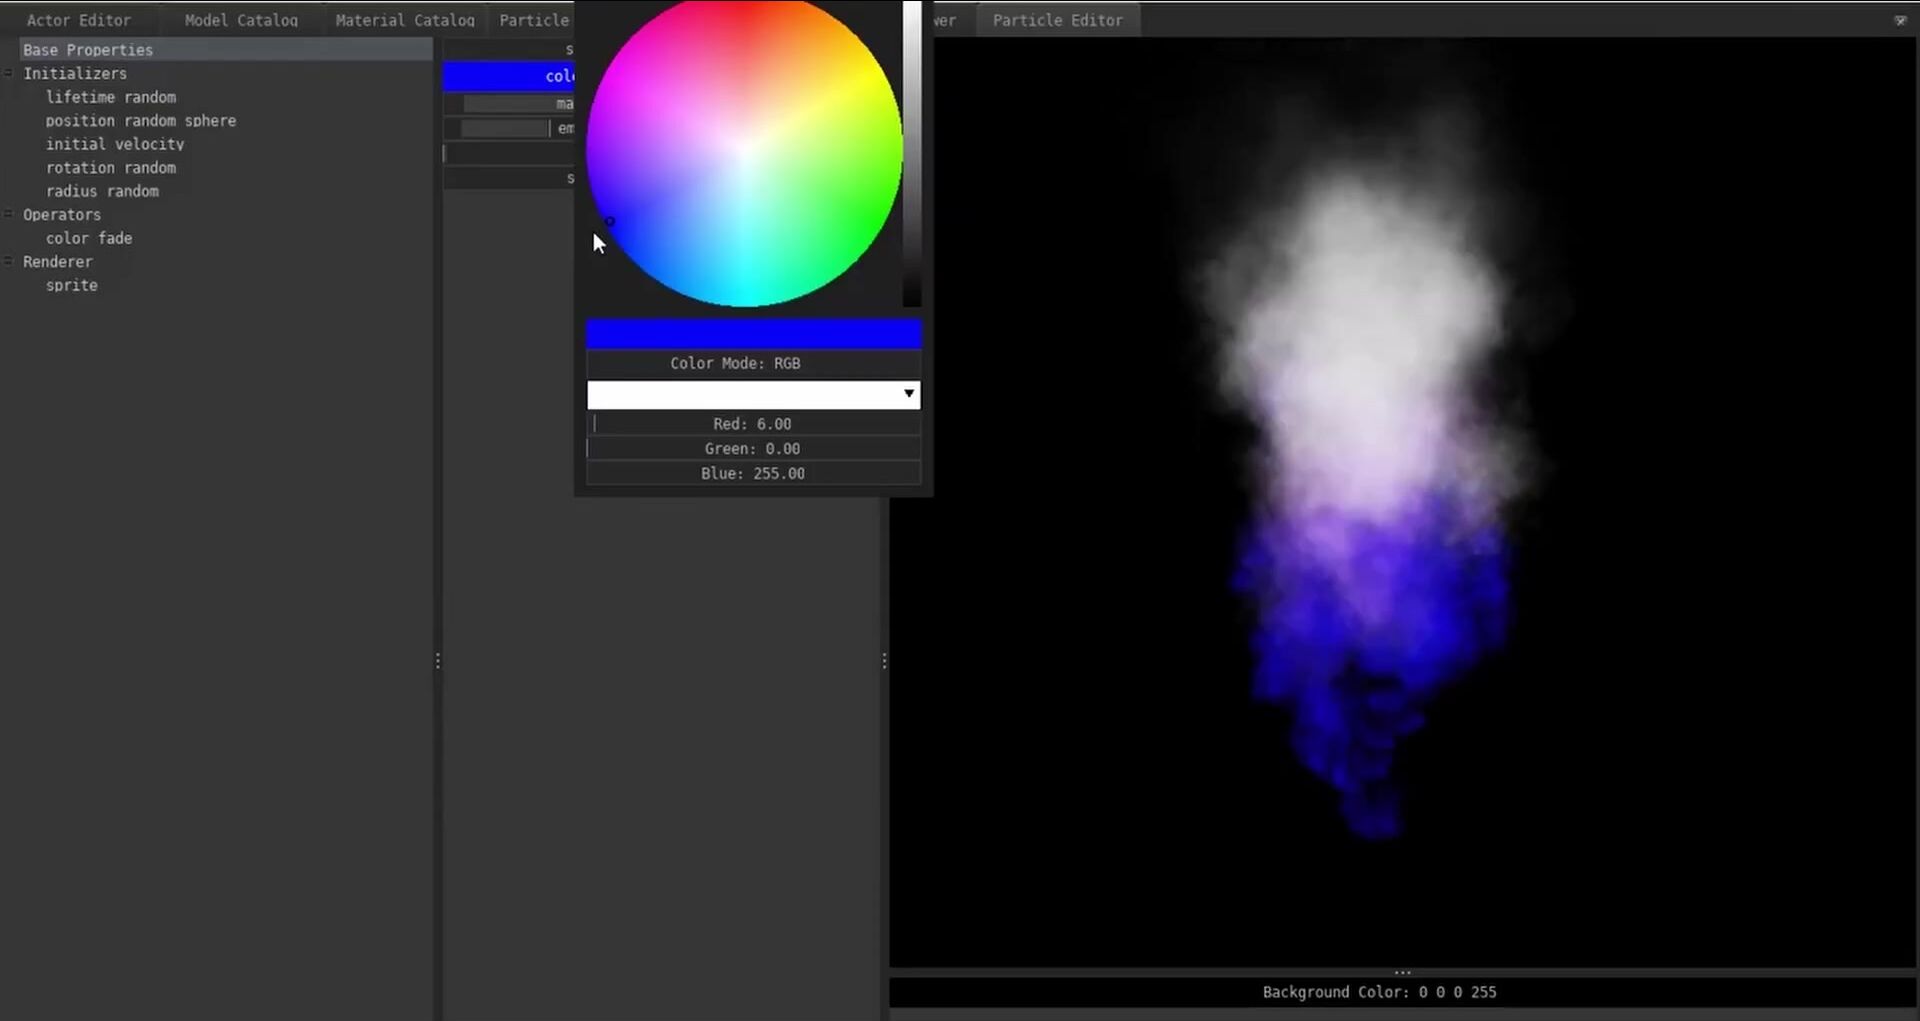Switch to the Actor Editor tab

(x=78, y=20)
